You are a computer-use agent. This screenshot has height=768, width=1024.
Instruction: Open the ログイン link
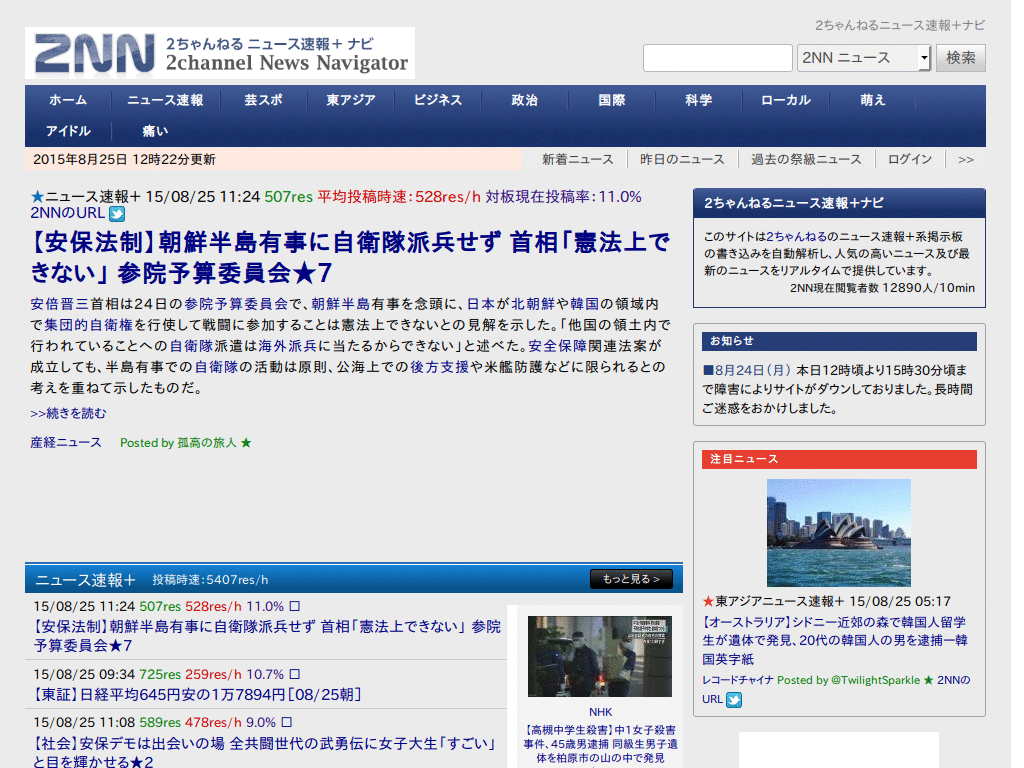pos(912,159)
